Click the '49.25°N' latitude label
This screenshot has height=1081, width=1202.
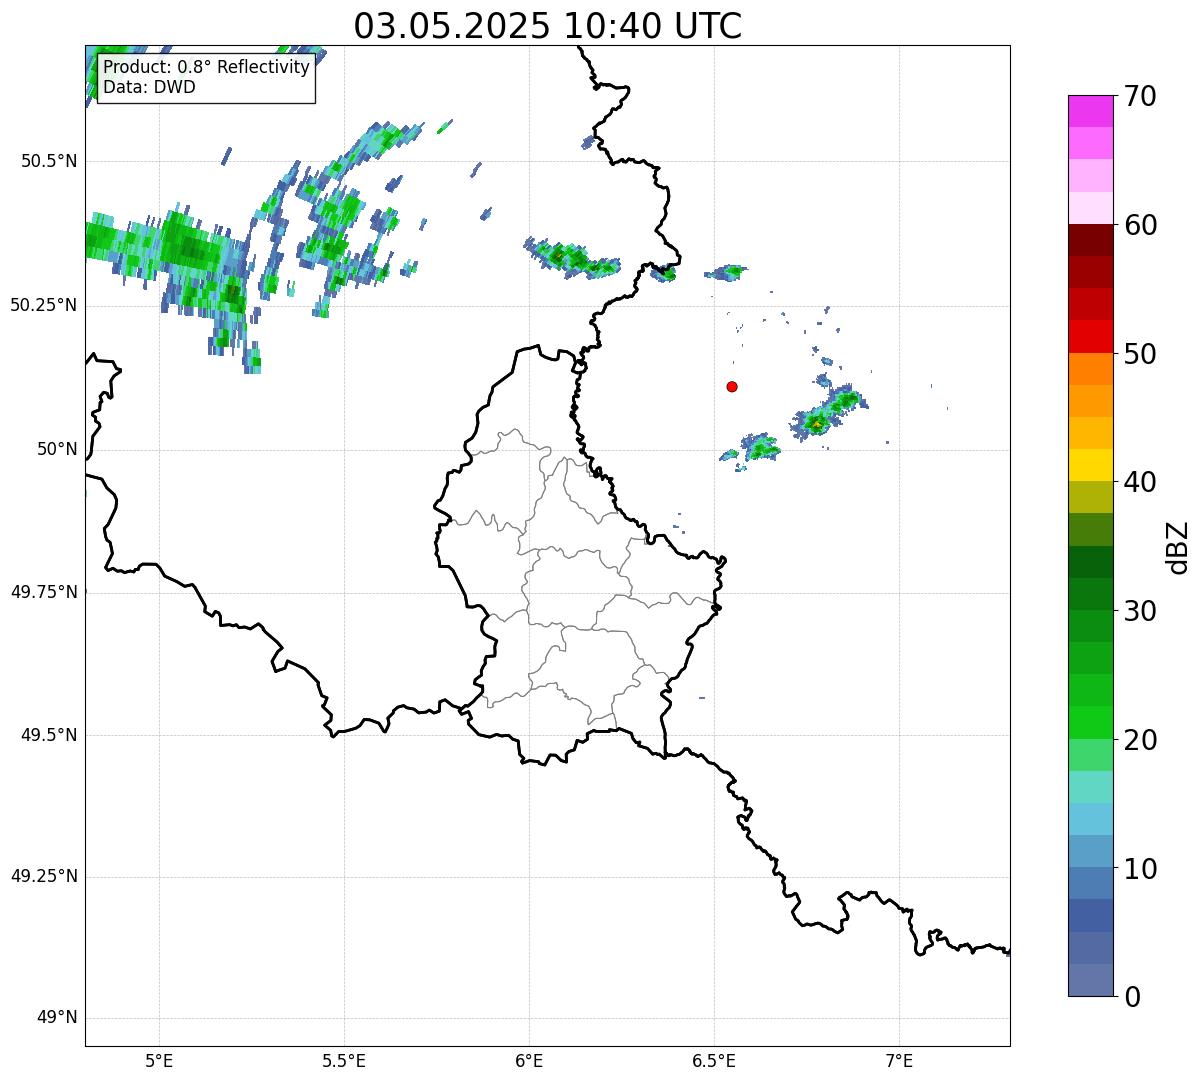coord(44,877)
